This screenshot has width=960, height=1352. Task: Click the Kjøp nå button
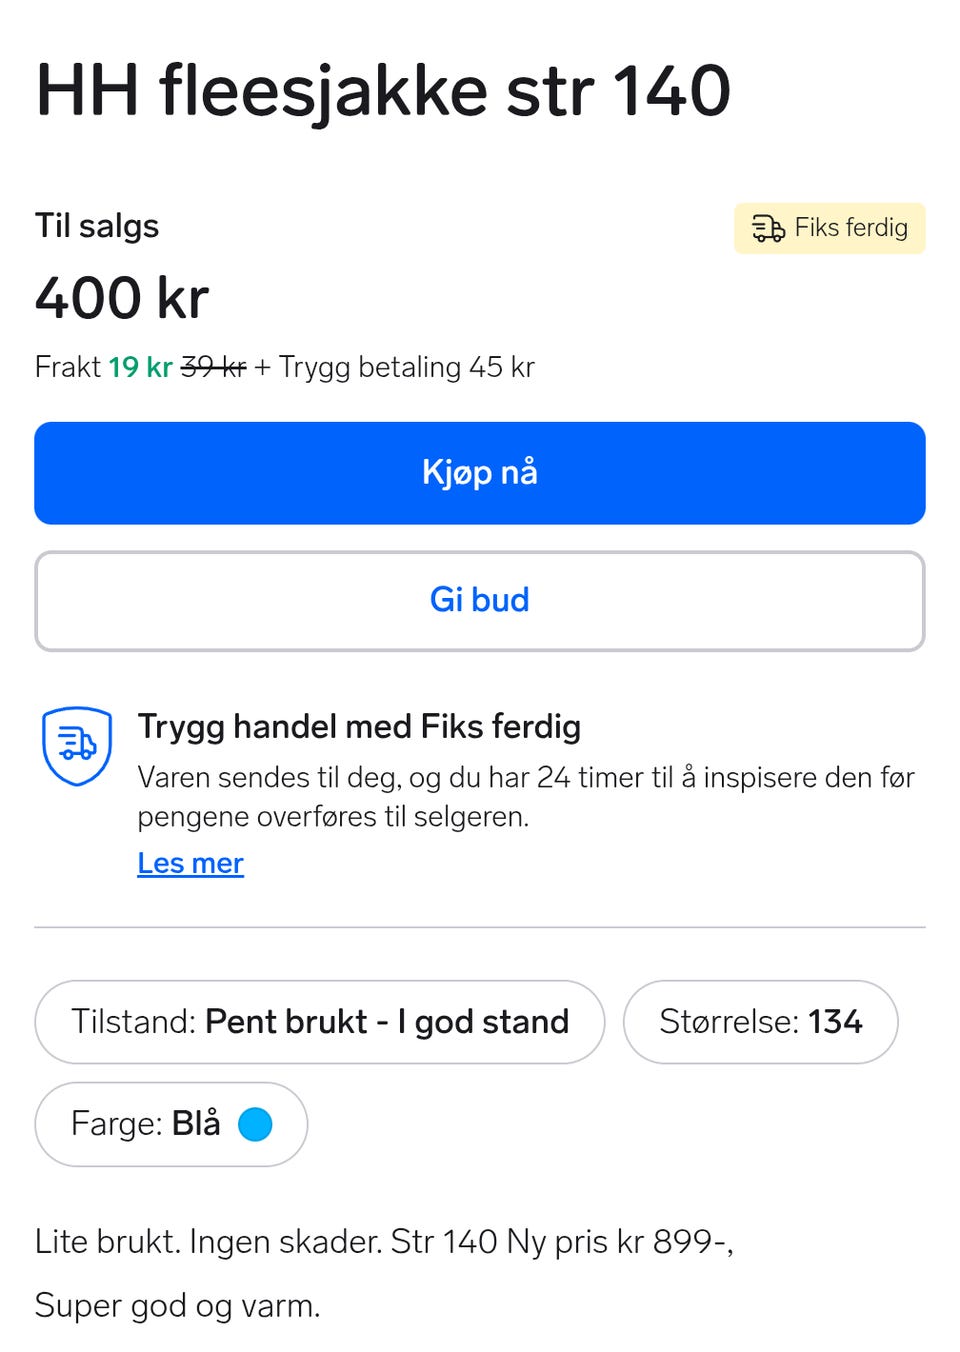click(480, 473)
